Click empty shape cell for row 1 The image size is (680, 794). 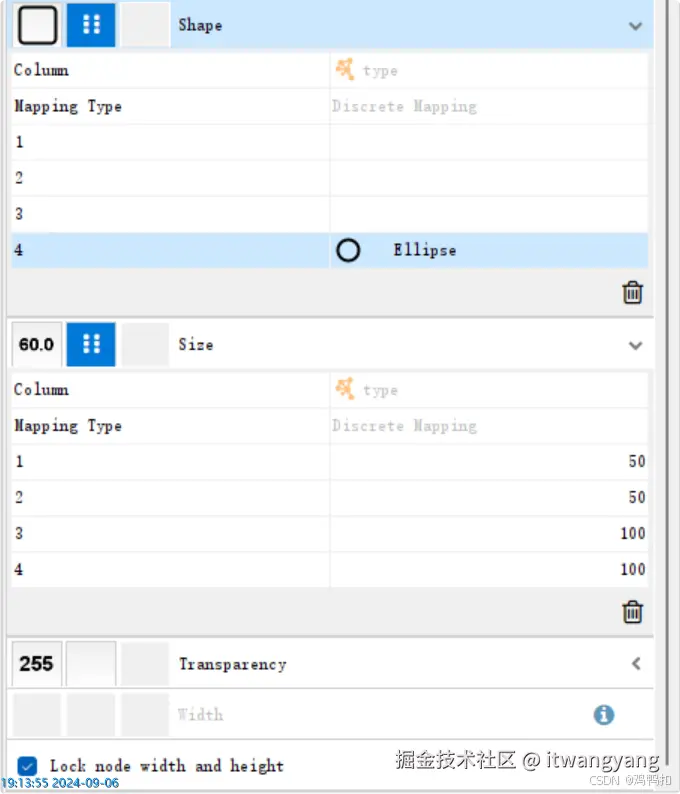[x=488, y=142]
